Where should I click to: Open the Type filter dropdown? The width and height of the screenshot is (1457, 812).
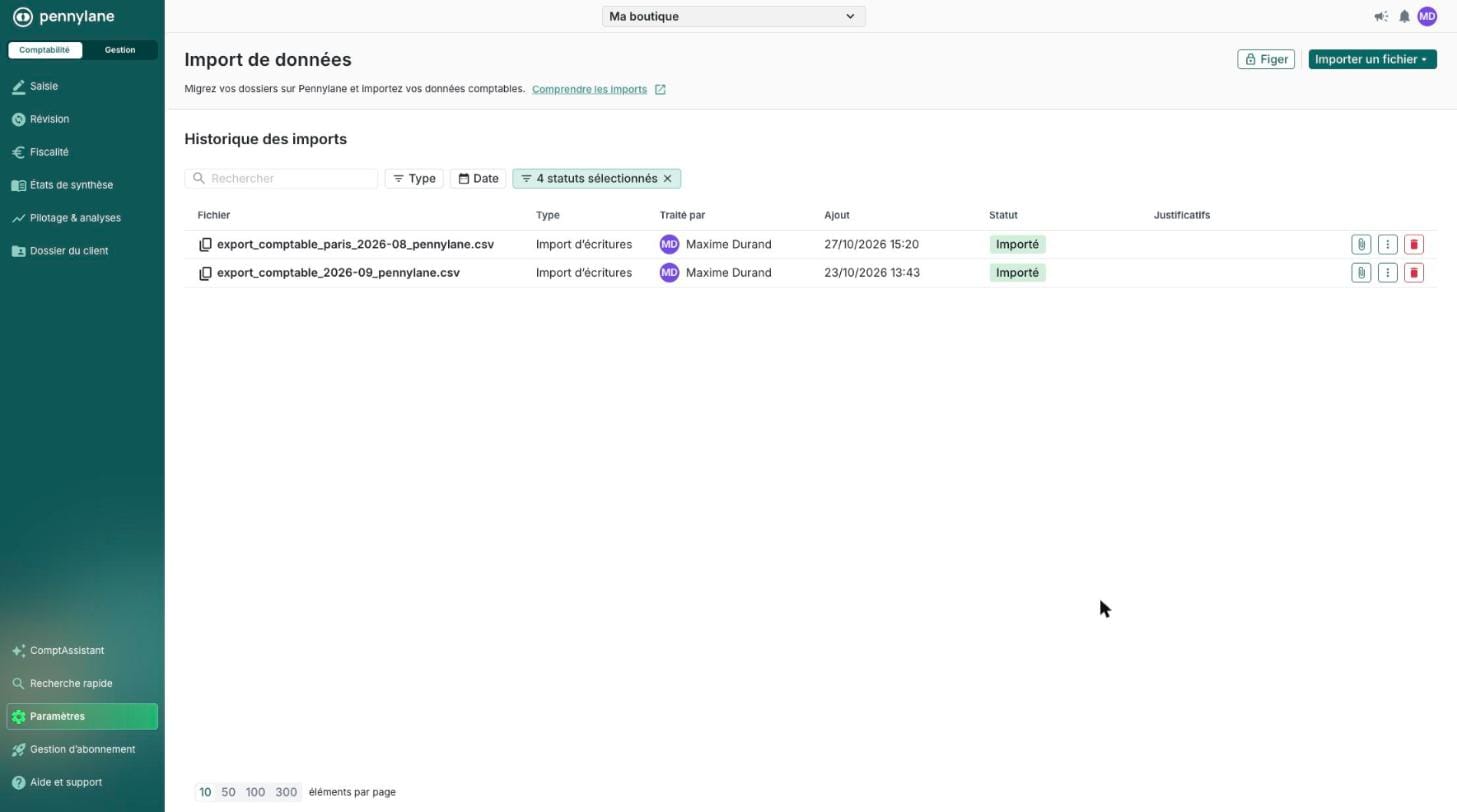pos(414,179)
